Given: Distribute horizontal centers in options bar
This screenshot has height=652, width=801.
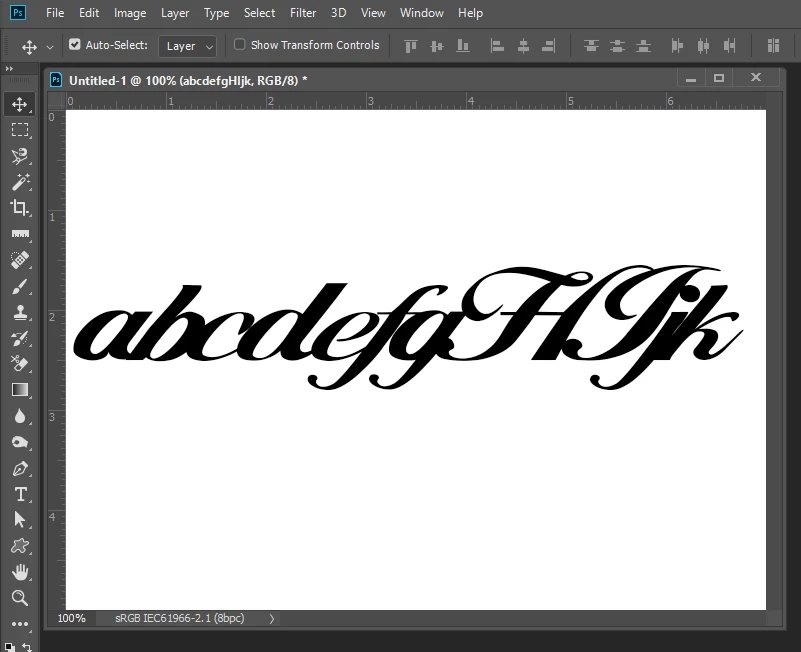Looking at the screenshot, I should point(703,46).
